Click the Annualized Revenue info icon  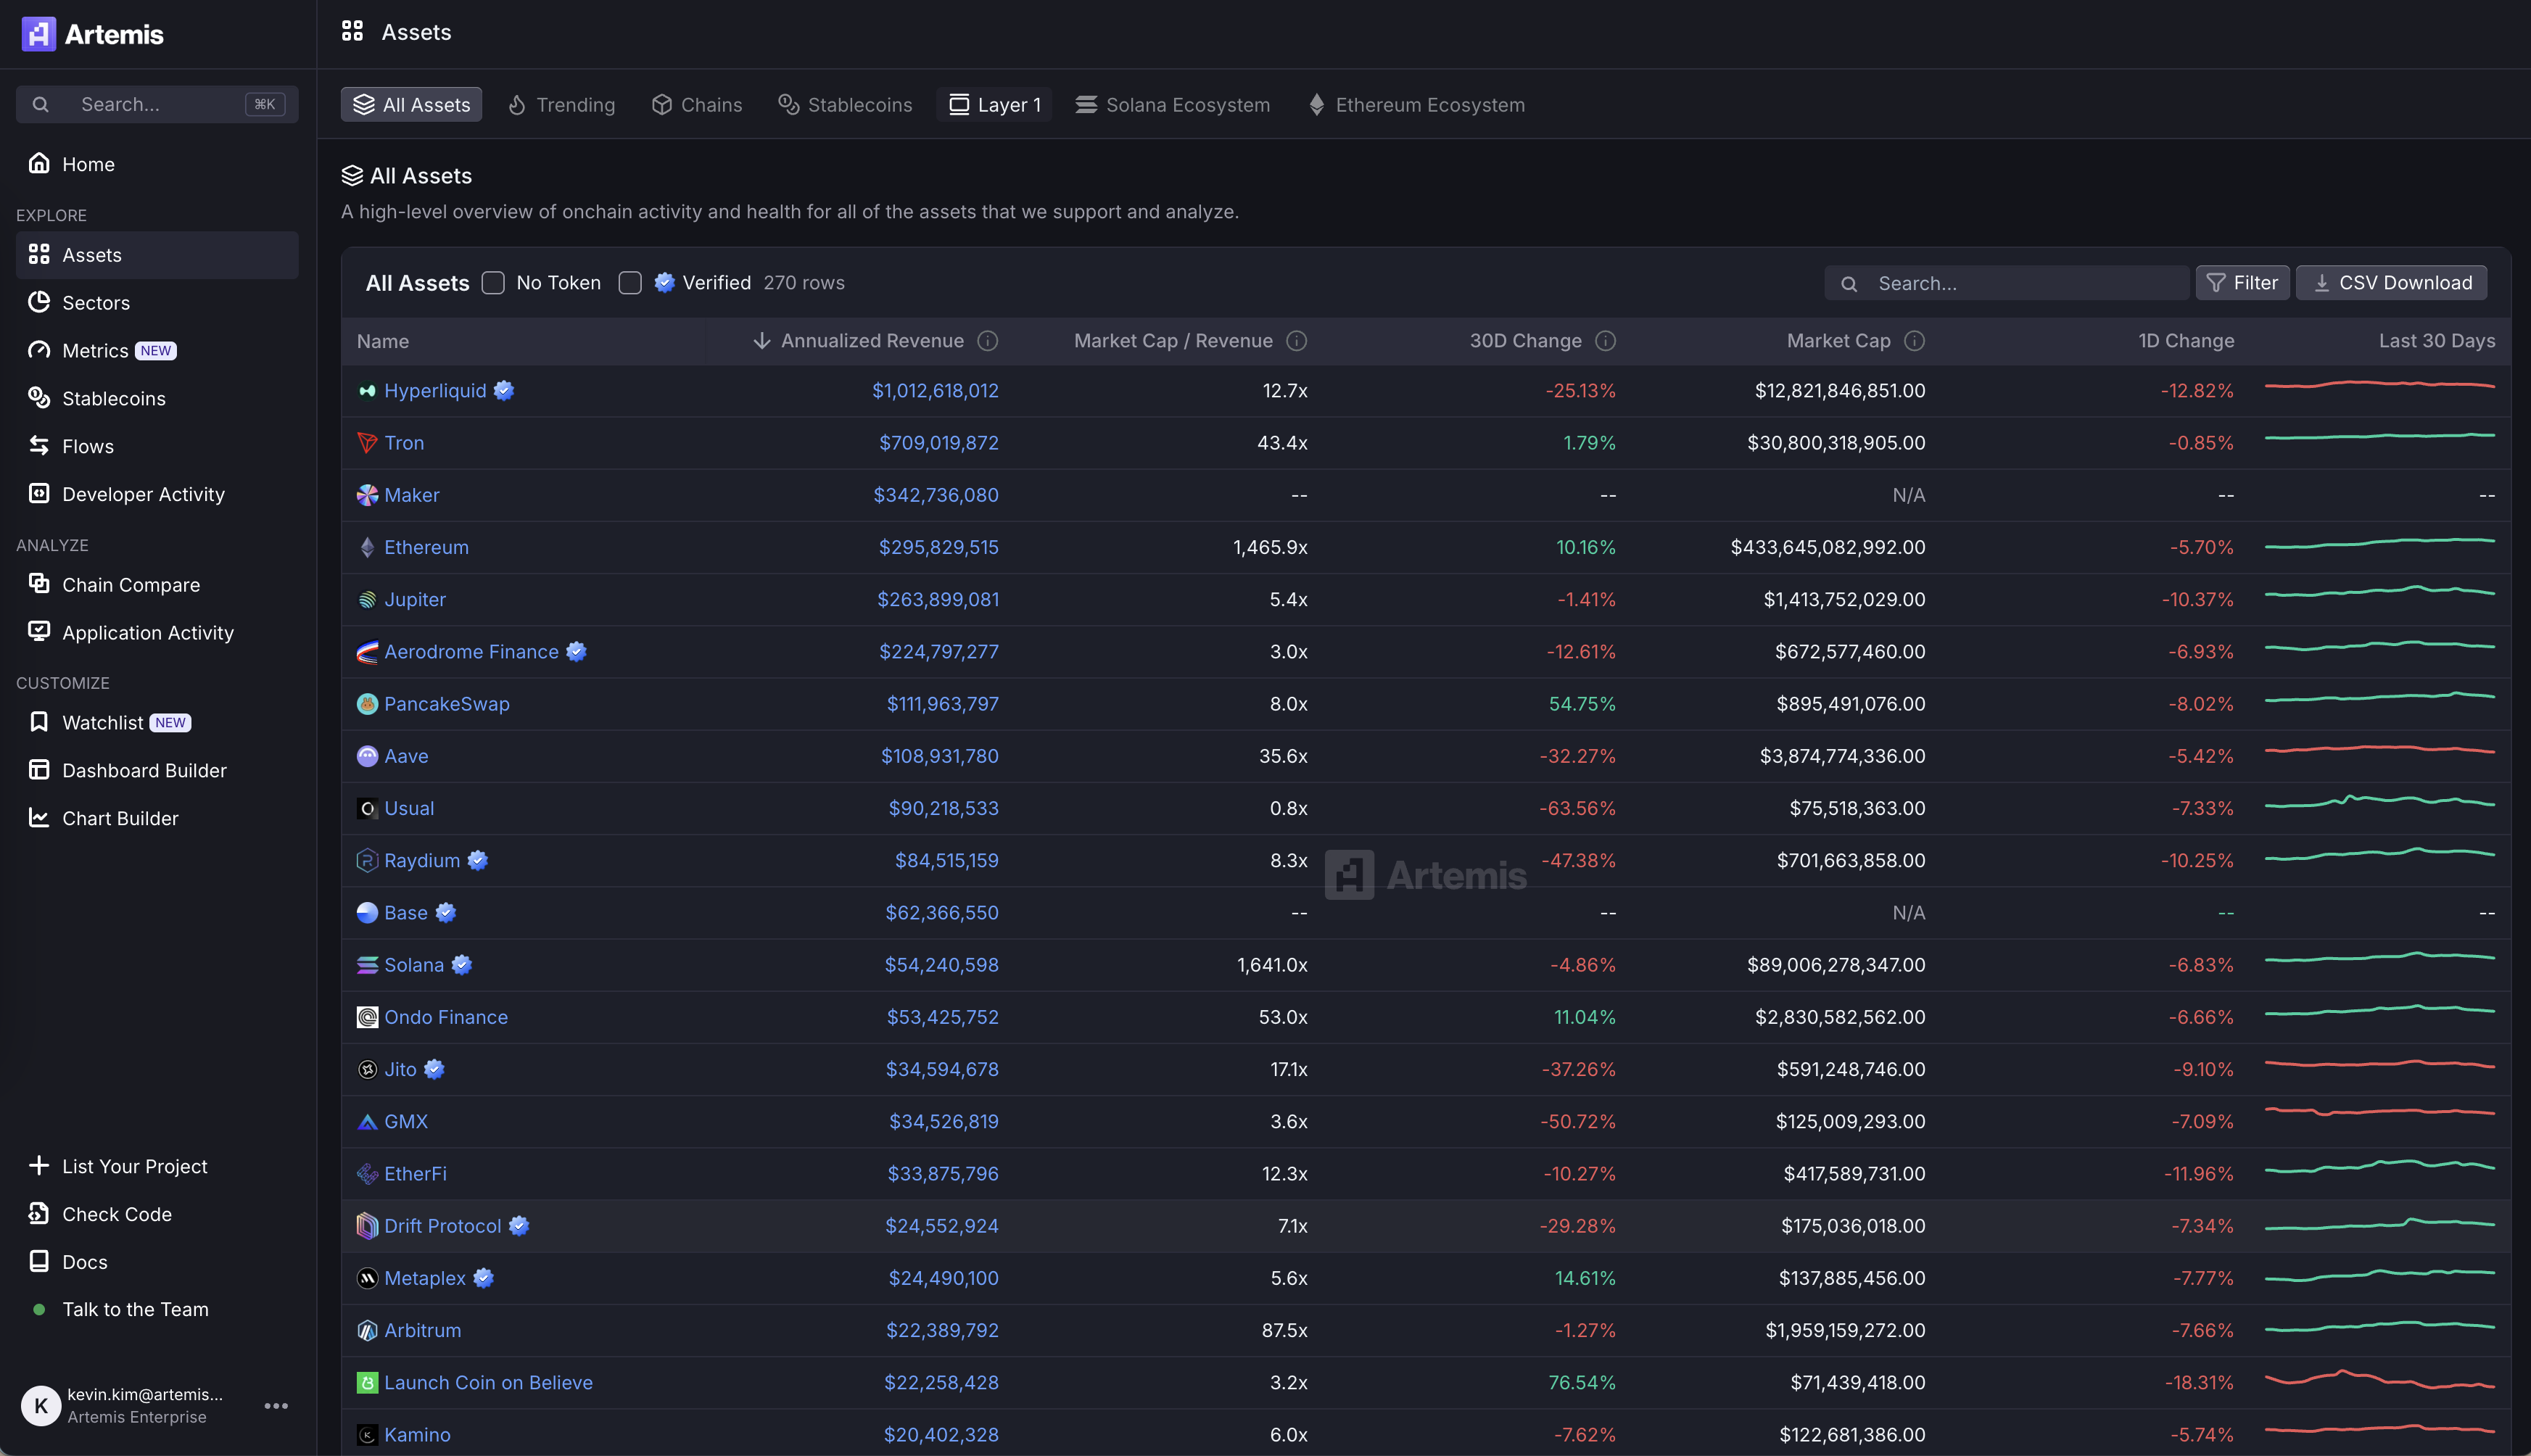point(987,341)
